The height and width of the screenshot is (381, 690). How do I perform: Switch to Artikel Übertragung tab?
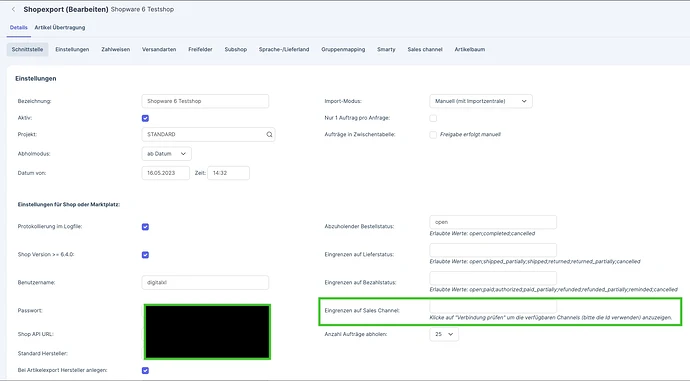(x=60, y=27)
